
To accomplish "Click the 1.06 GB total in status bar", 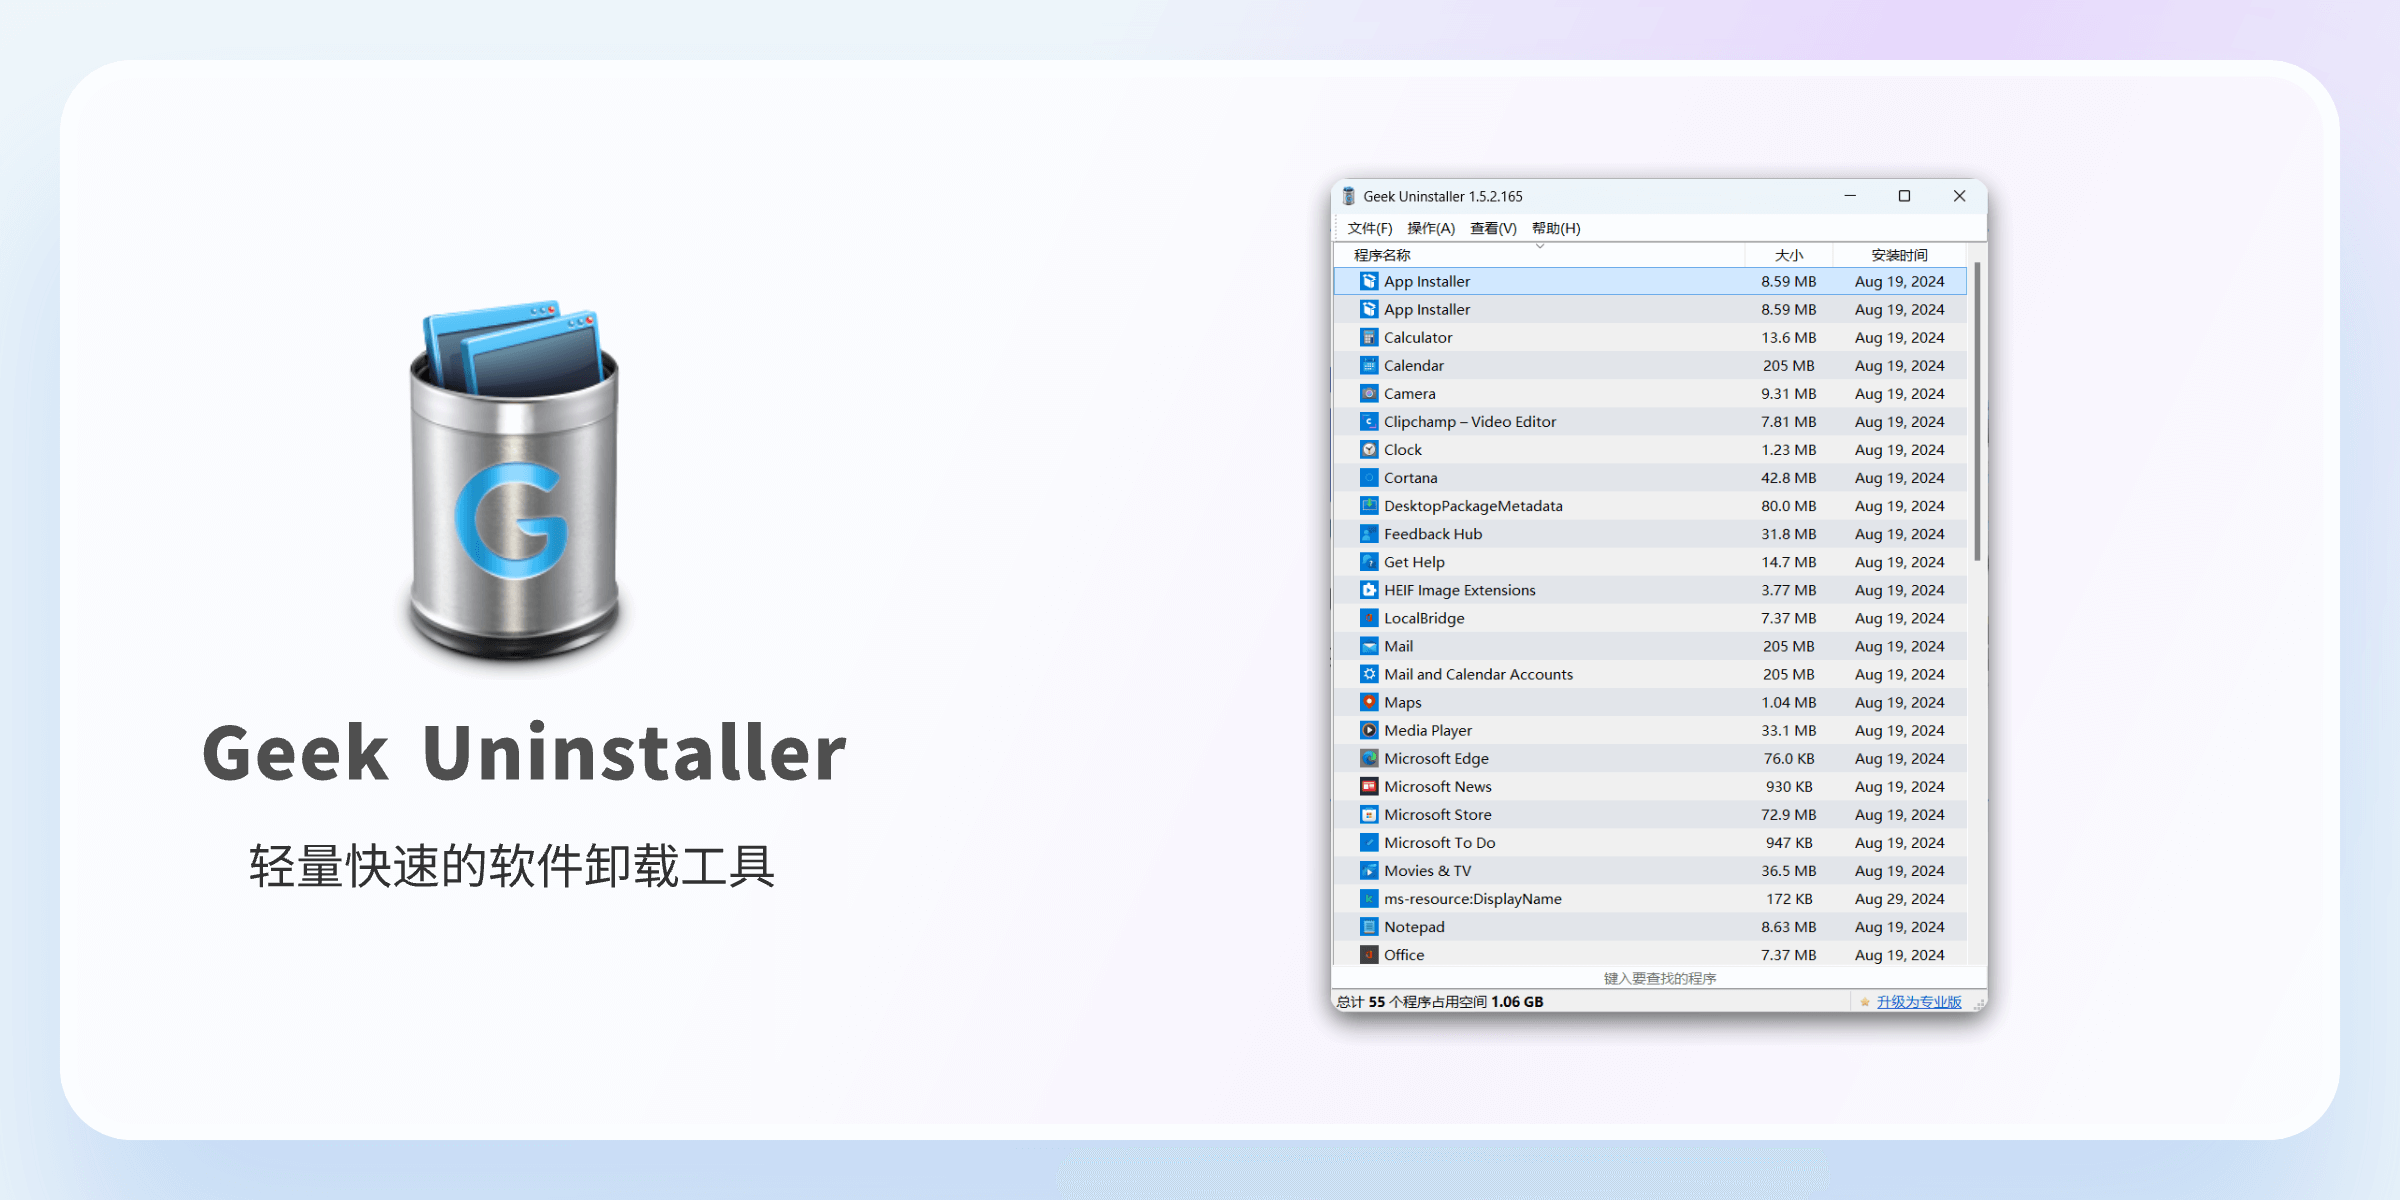I will 1517,1001.
